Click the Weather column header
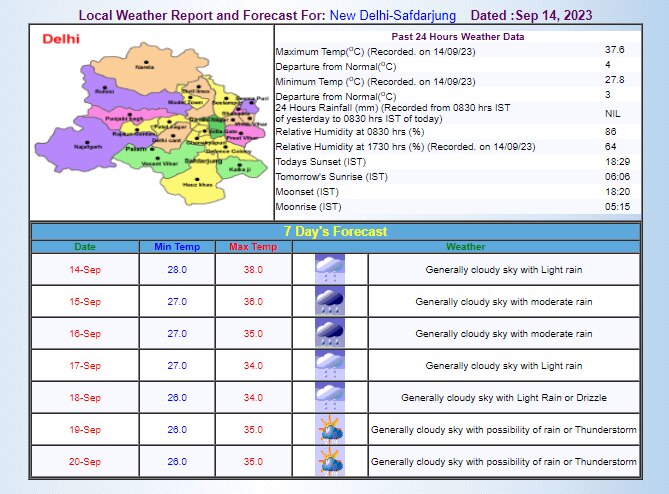 pyautogui.click(x=465, y=247)
